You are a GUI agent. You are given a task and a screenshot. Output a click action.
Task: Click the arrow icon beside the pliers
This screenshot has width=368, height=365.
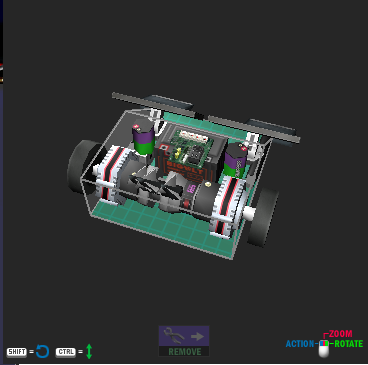click(198, 336)
